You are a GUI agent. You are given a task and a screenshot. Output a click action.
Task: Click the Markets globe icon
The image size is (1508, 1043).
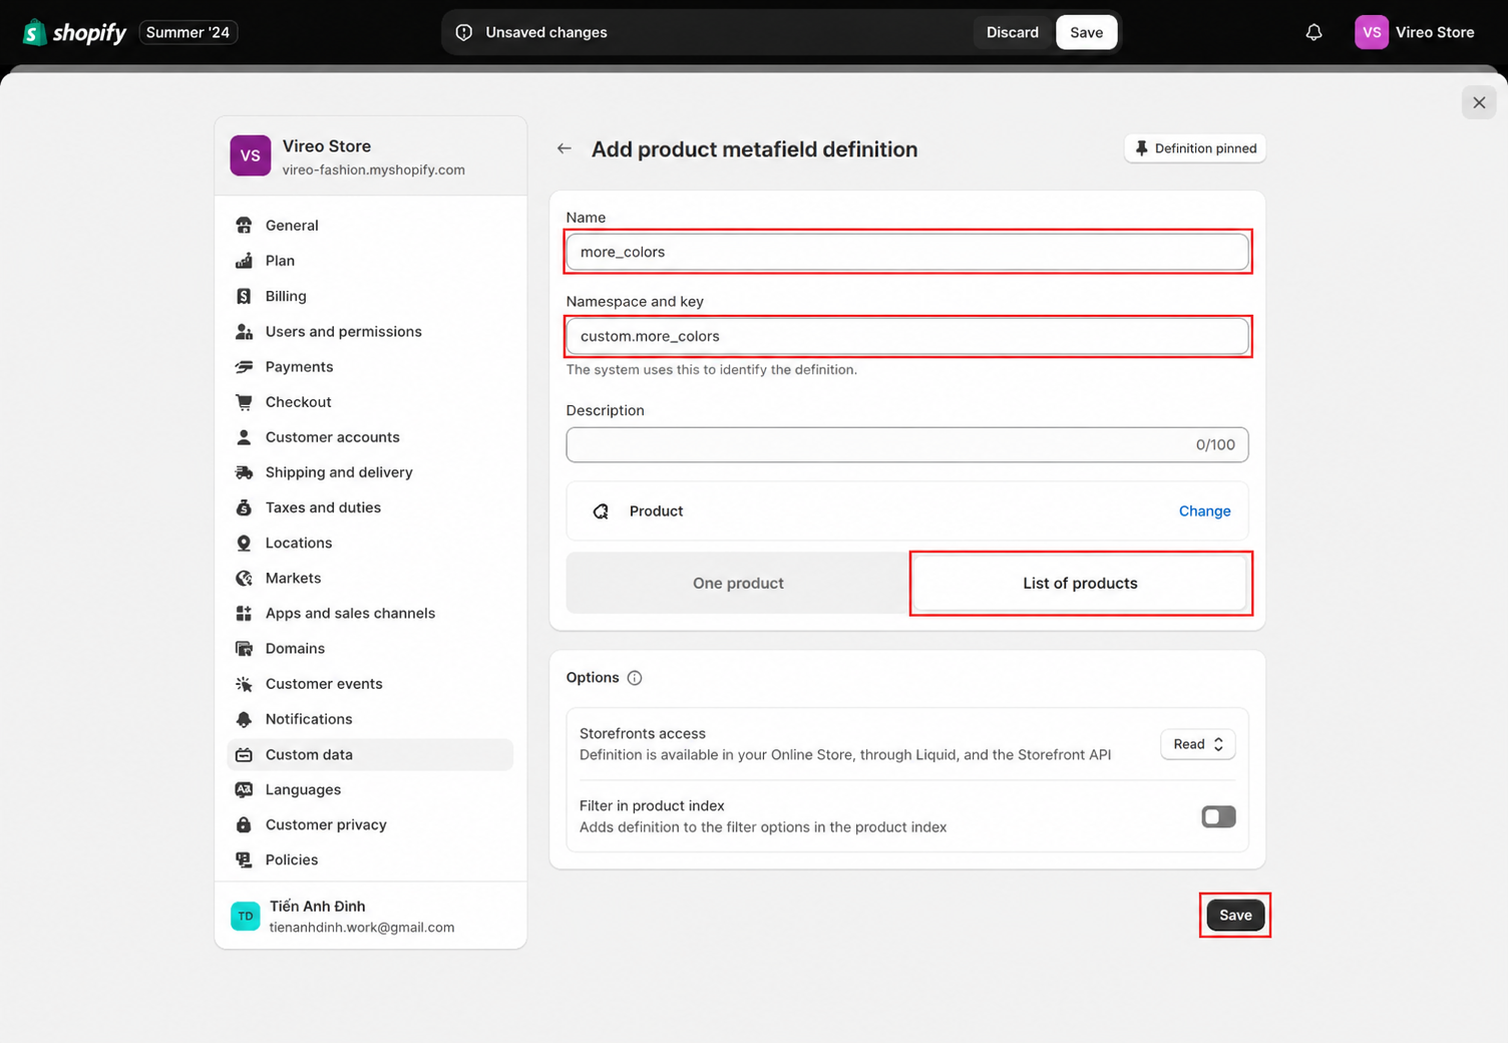244,578
